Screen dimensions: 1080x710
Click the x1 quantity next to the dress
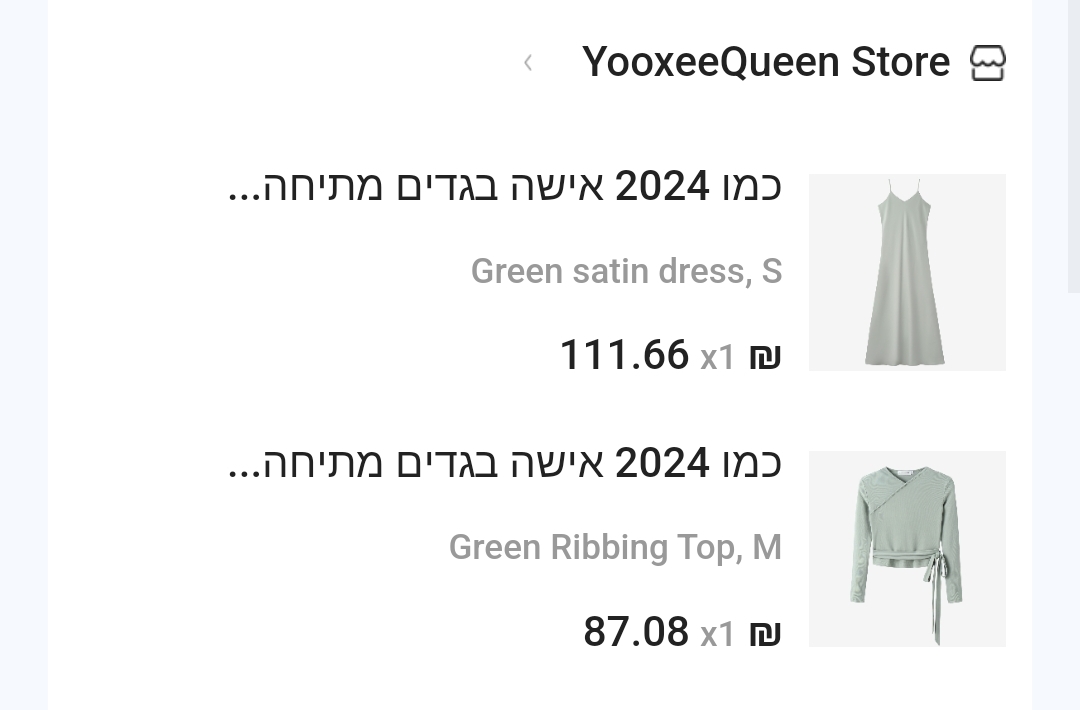coord(717,357)
